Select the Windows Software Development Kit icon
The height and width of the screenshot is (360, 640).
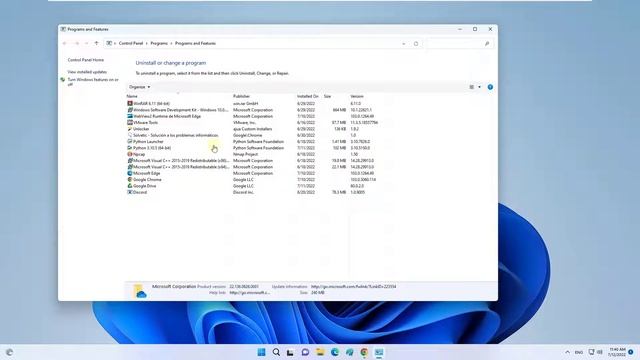[x=130, y=110]
